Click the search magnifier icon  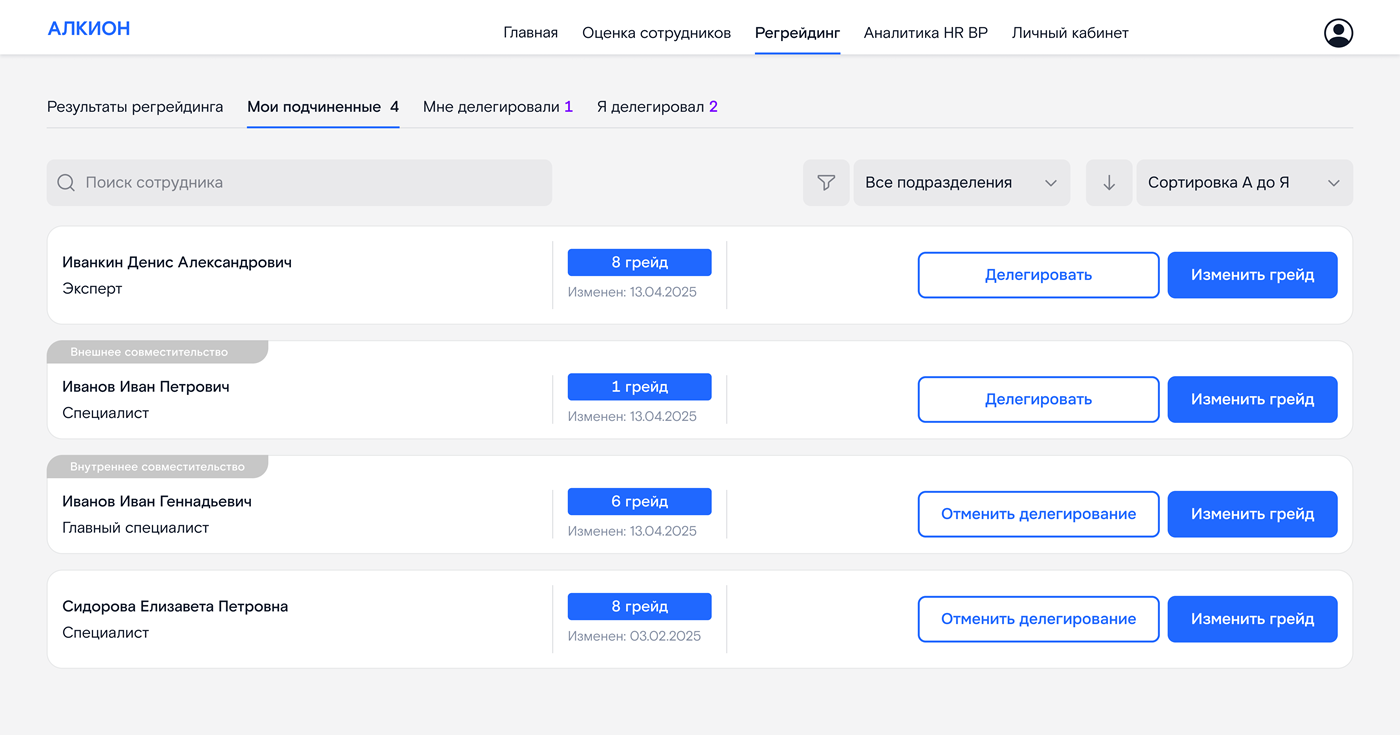point(66,182)
